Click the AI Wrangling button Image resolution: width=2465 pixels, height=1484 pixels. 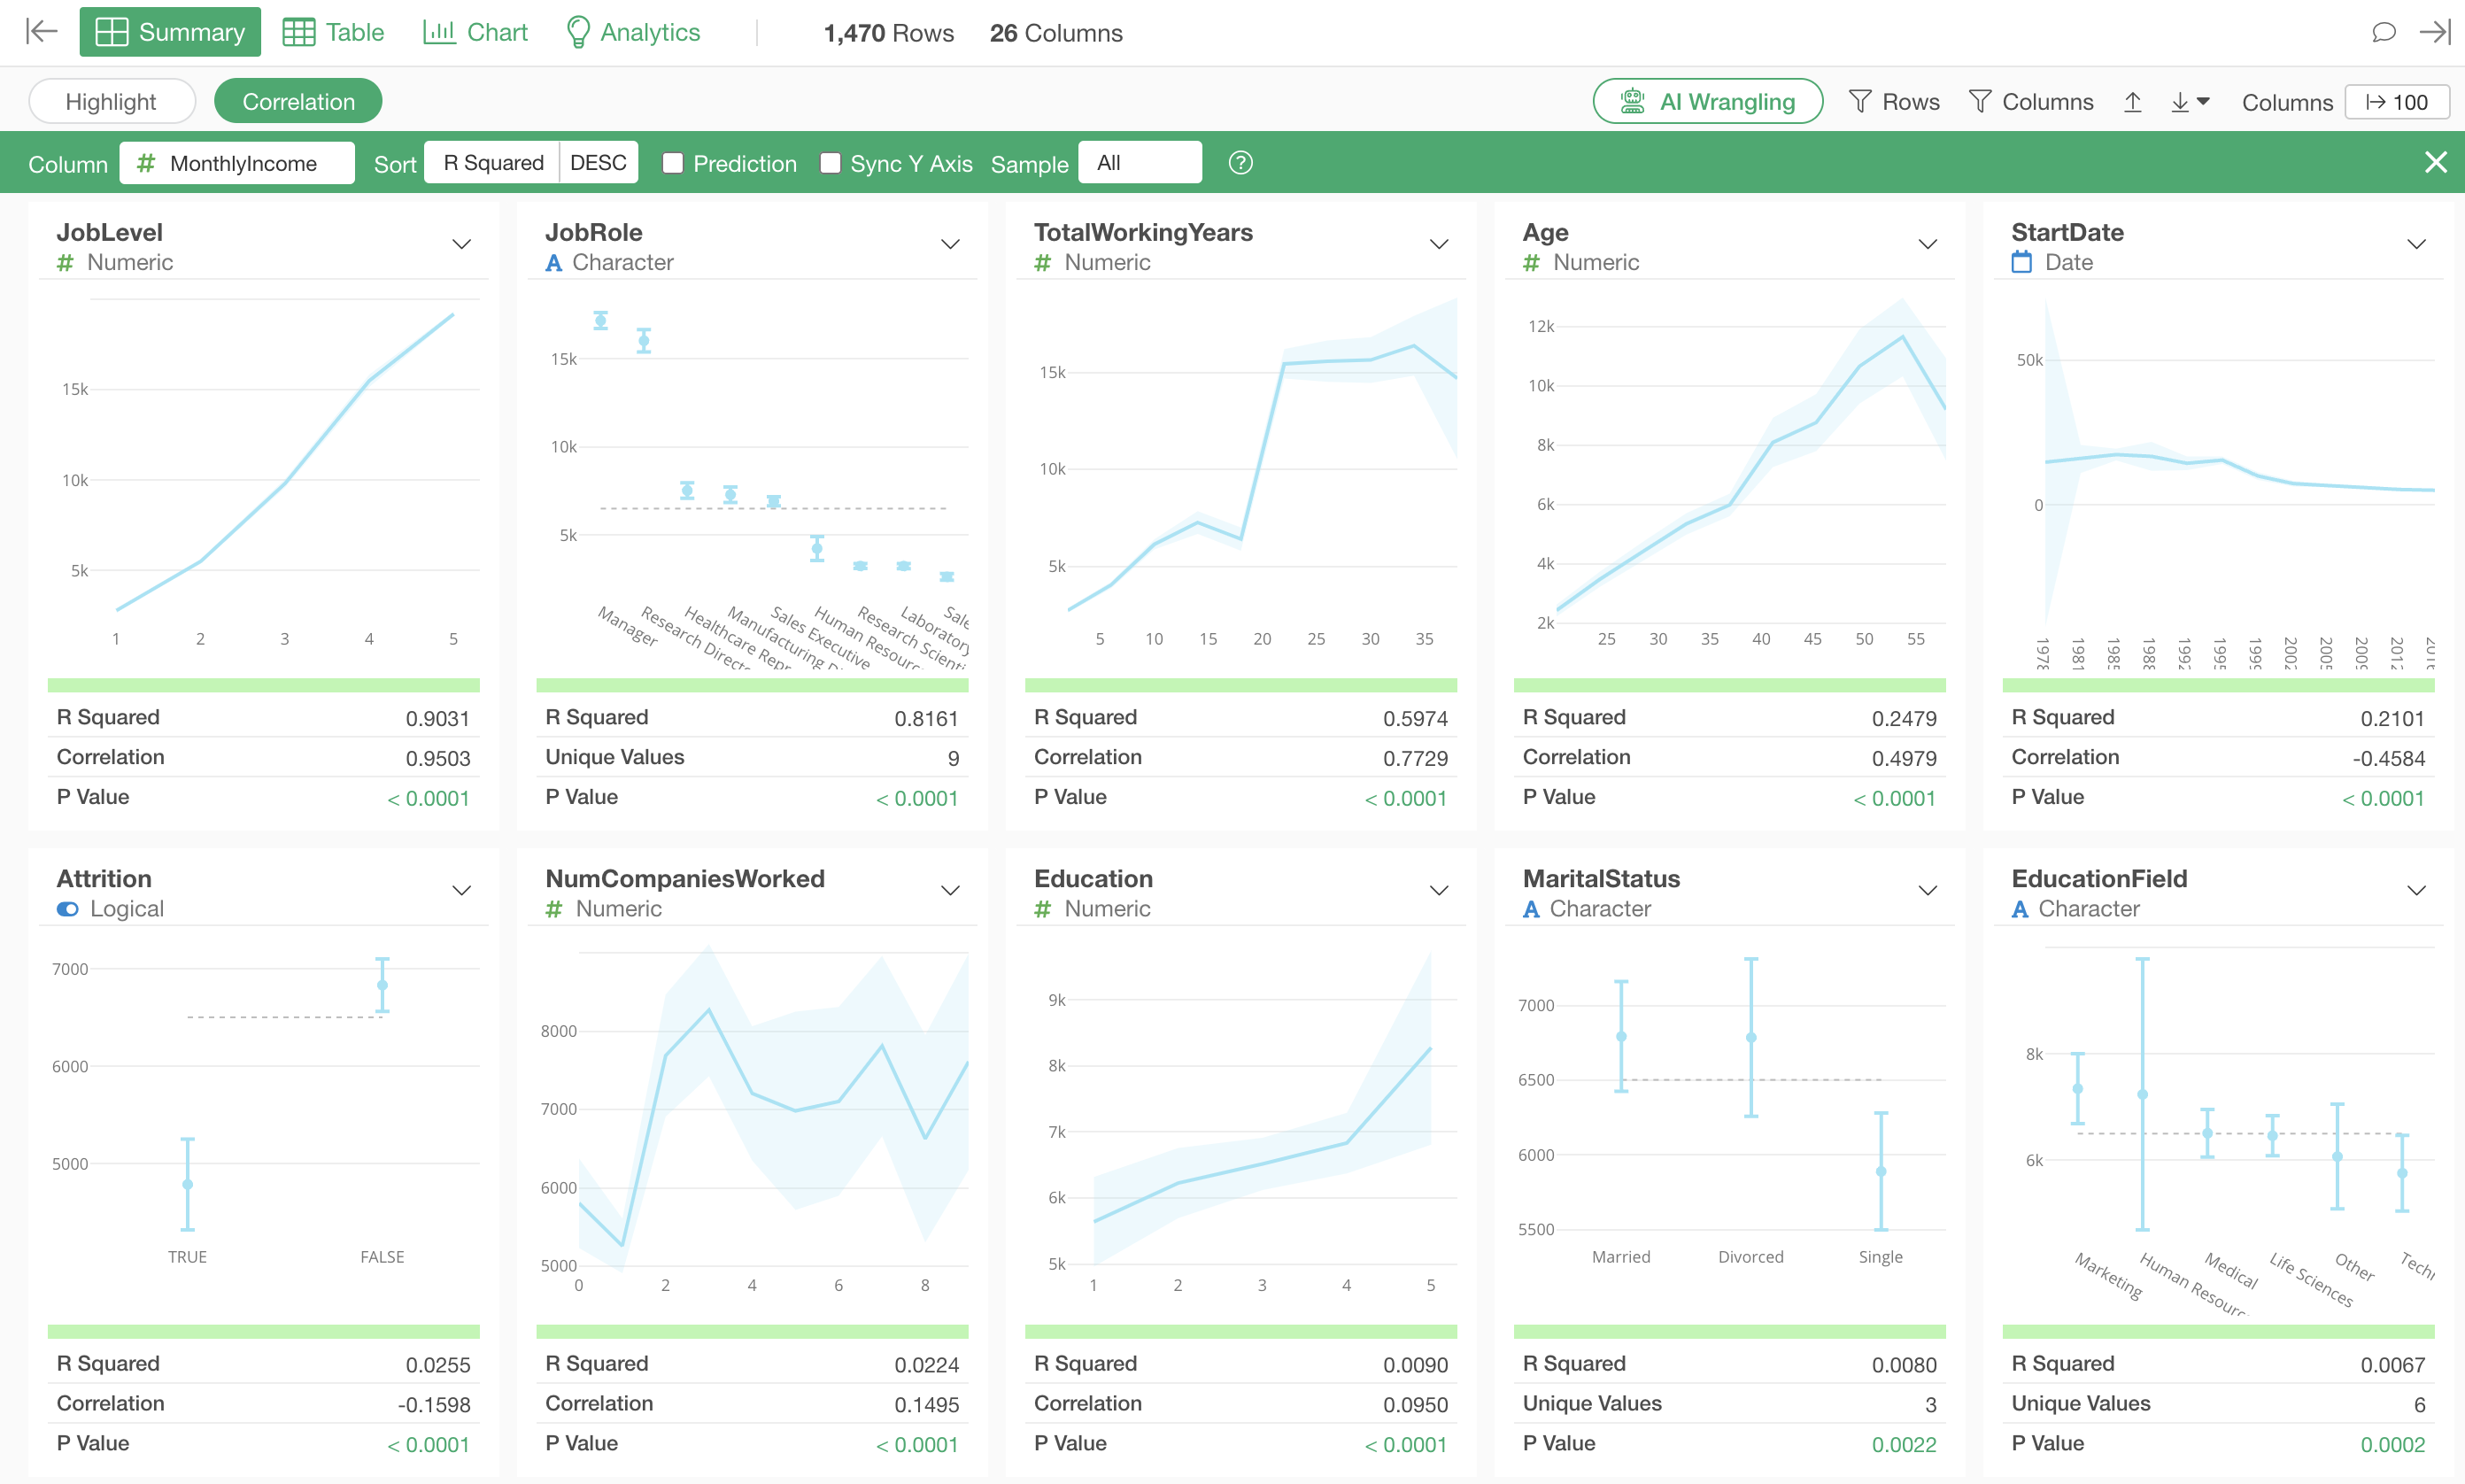pyautogui.click(x=1707, y=102)
